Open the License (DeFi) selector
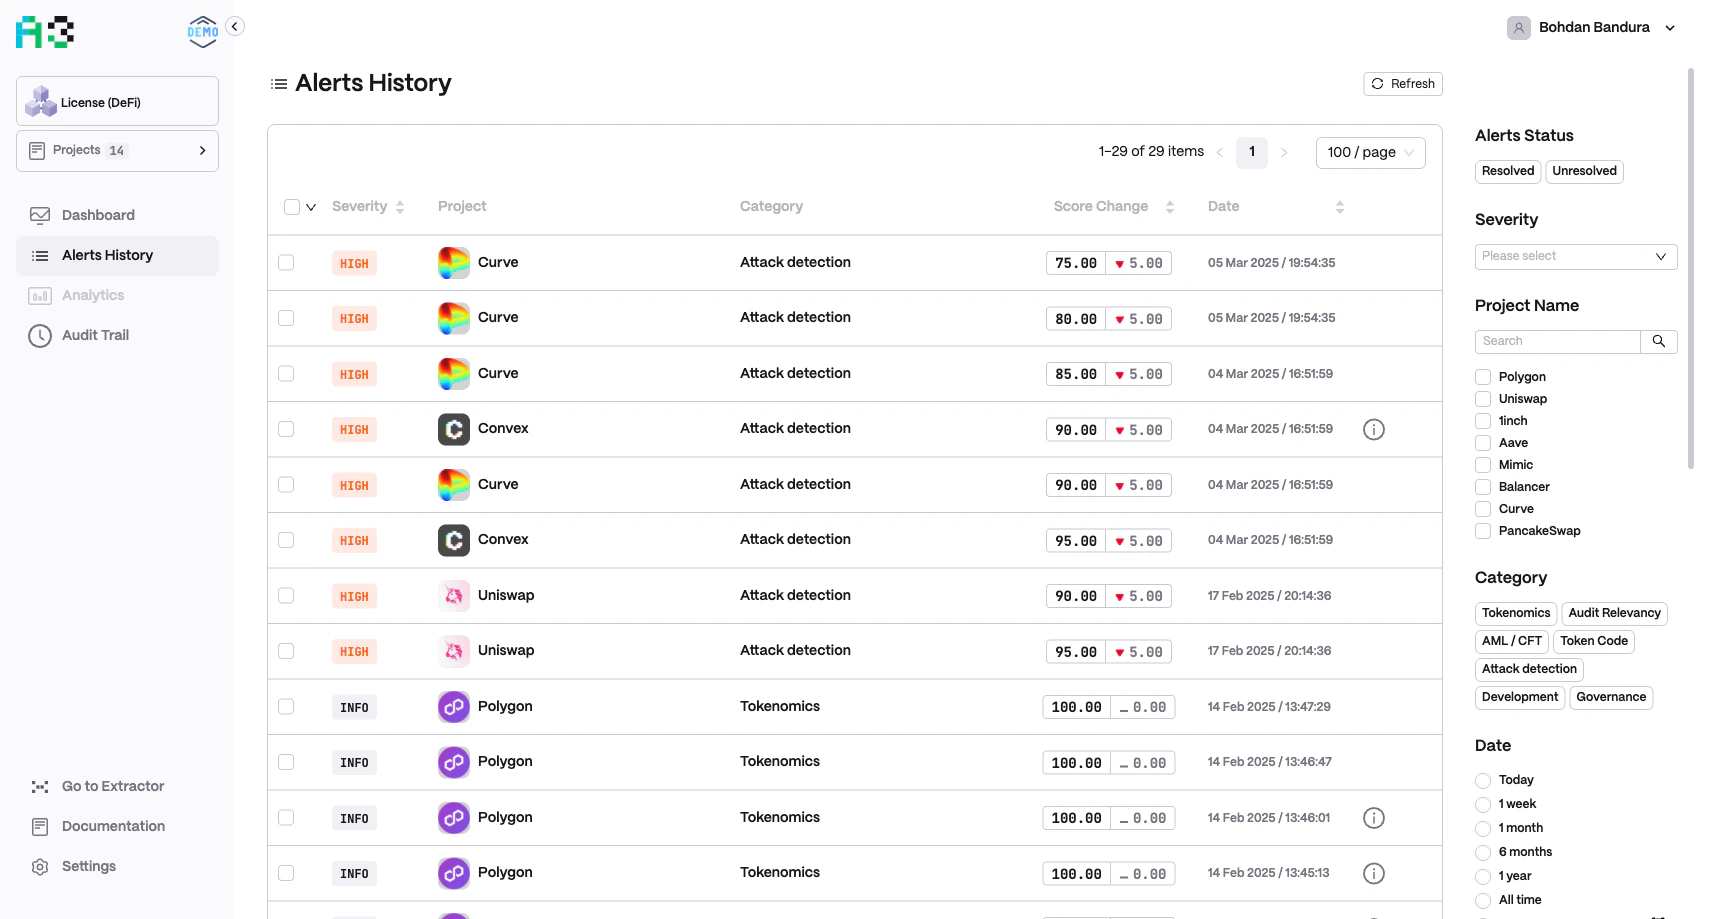Image resolution: width=1710 pixels, height=919 pixels. [117, 101]
